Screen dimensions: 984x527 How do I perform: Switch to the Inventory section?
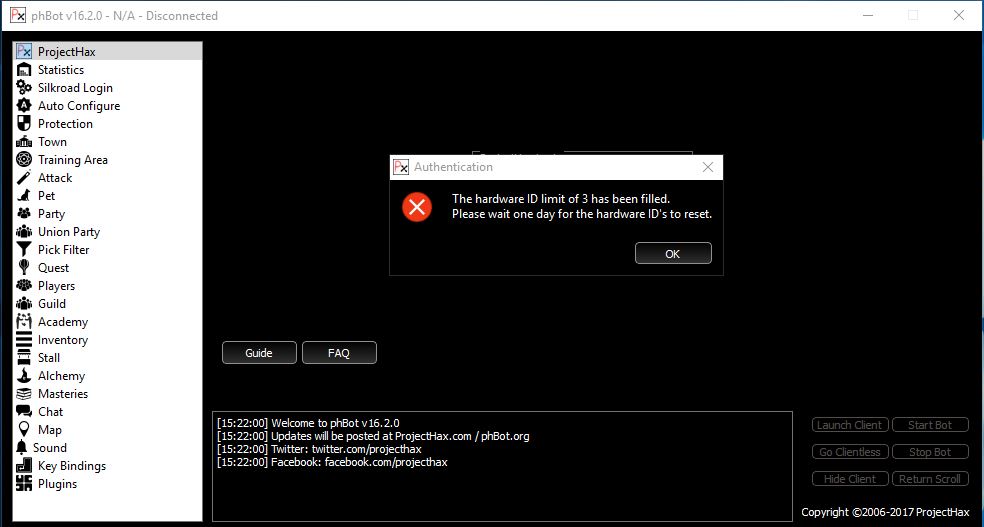coord(62,340)
